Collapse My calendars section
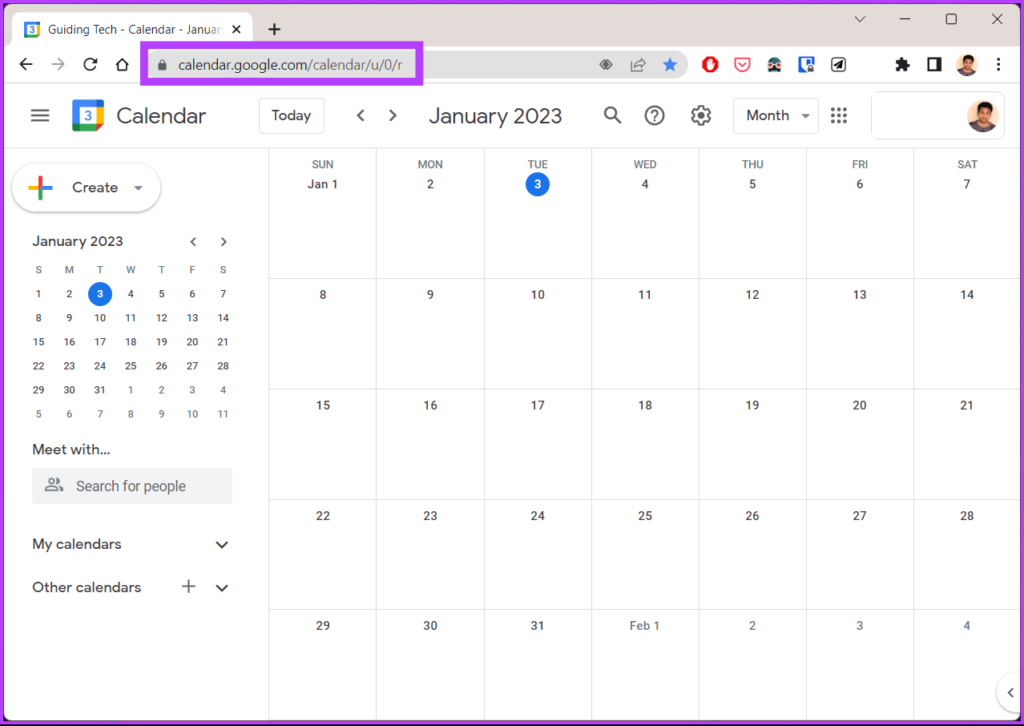1024x726 pixels. 222,544
